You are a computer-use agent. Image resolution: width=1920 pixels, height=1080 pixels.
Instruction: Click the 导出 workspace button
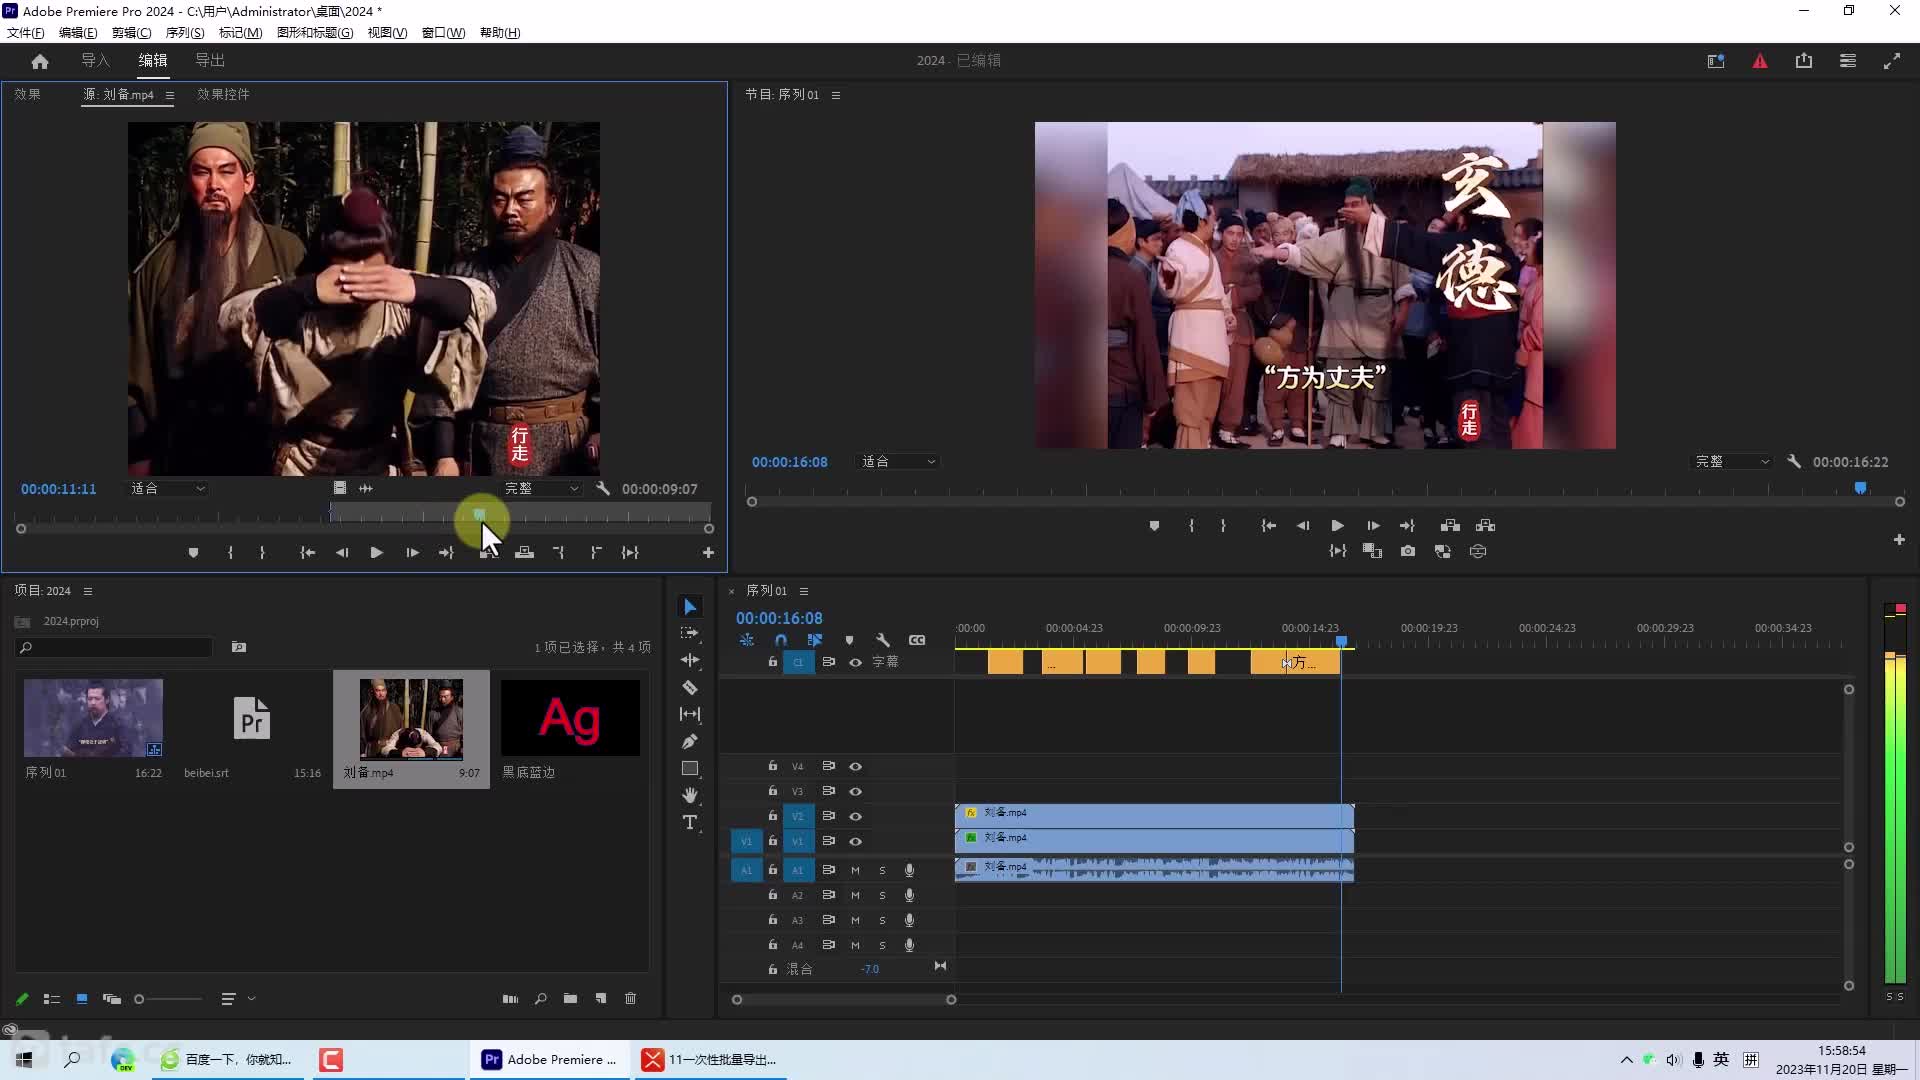tap(210, 61)
